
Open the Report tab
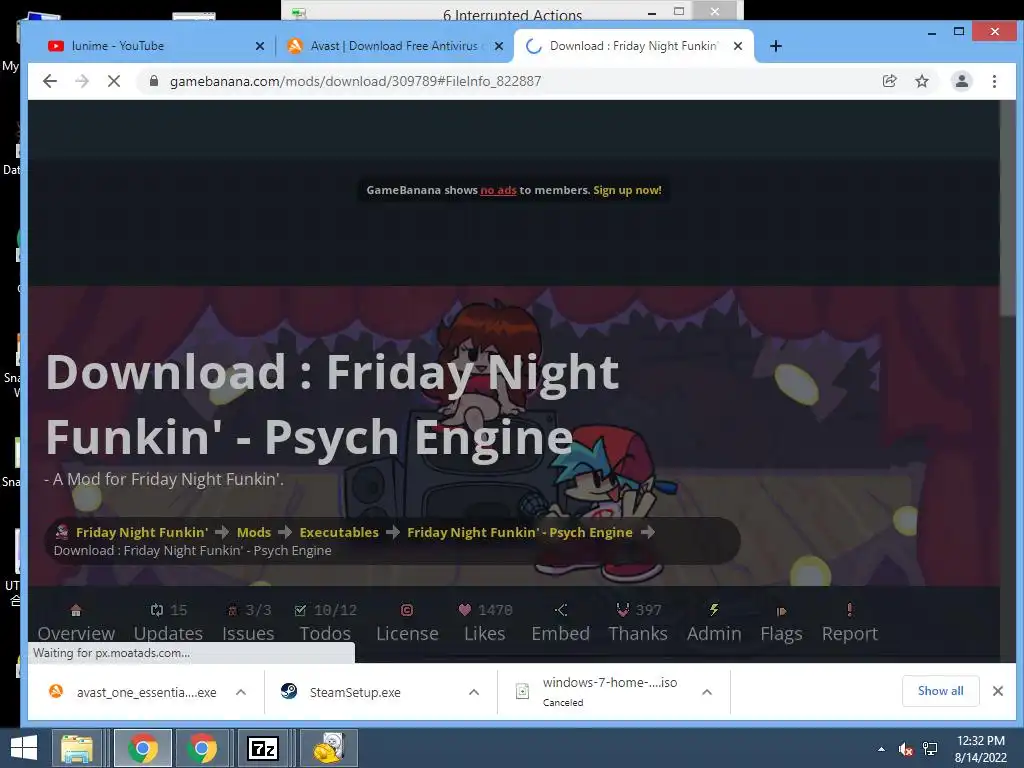850,624
